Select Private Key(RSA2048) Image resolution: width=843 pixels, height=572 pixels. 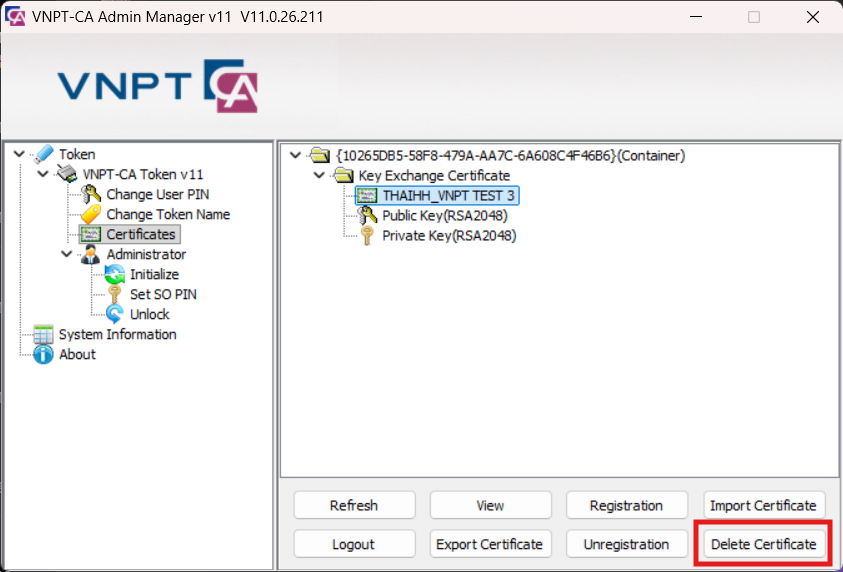449,235
